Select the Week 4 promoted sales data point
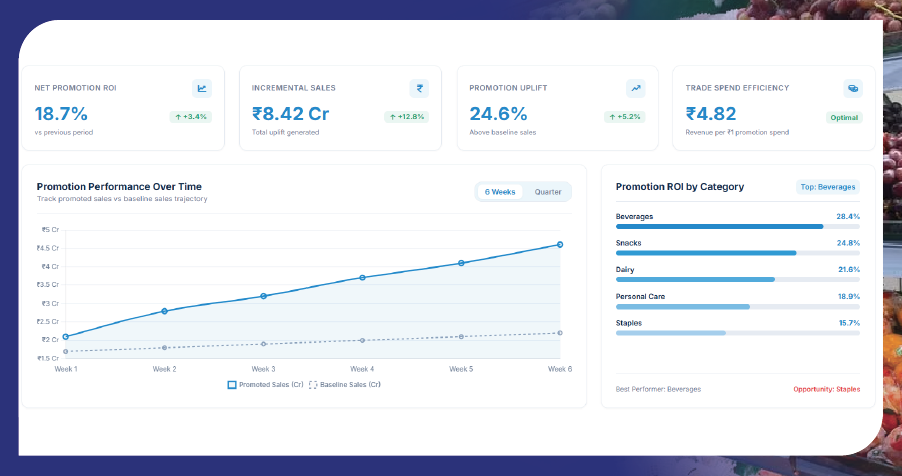This screenshot has height=476, width=902. [x=362, y=277]
